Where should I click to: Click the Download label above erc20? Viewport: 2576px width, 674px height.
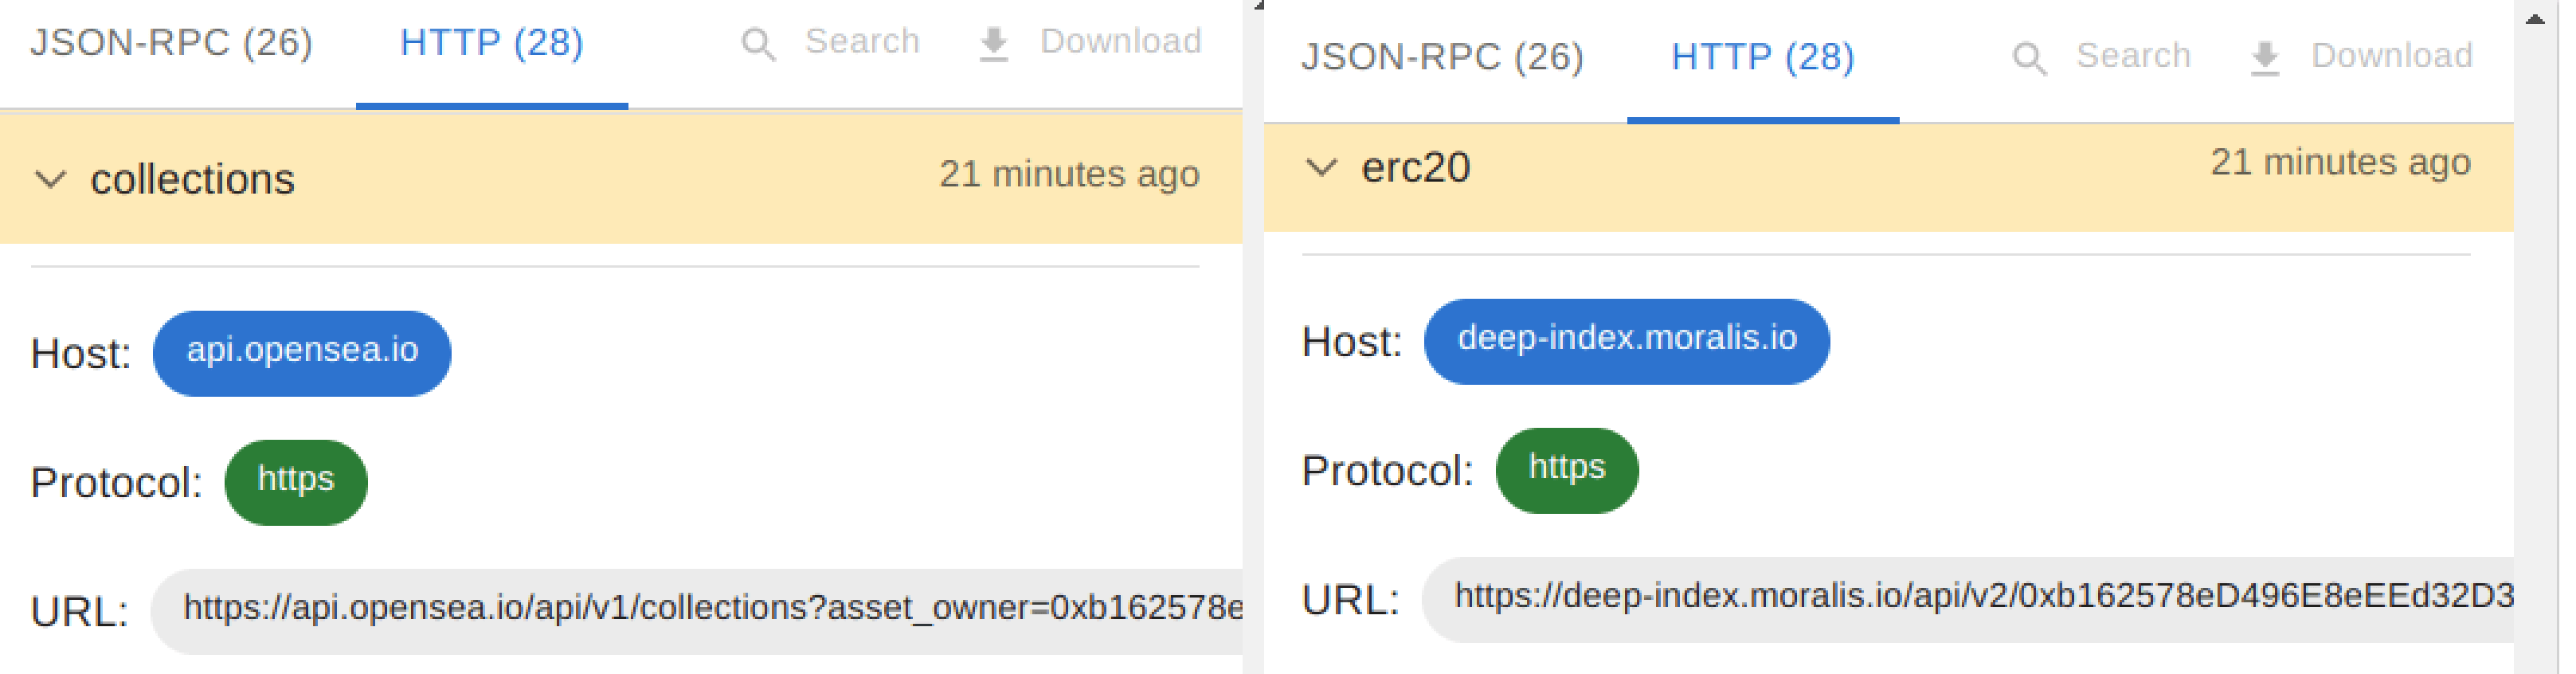2391,56
